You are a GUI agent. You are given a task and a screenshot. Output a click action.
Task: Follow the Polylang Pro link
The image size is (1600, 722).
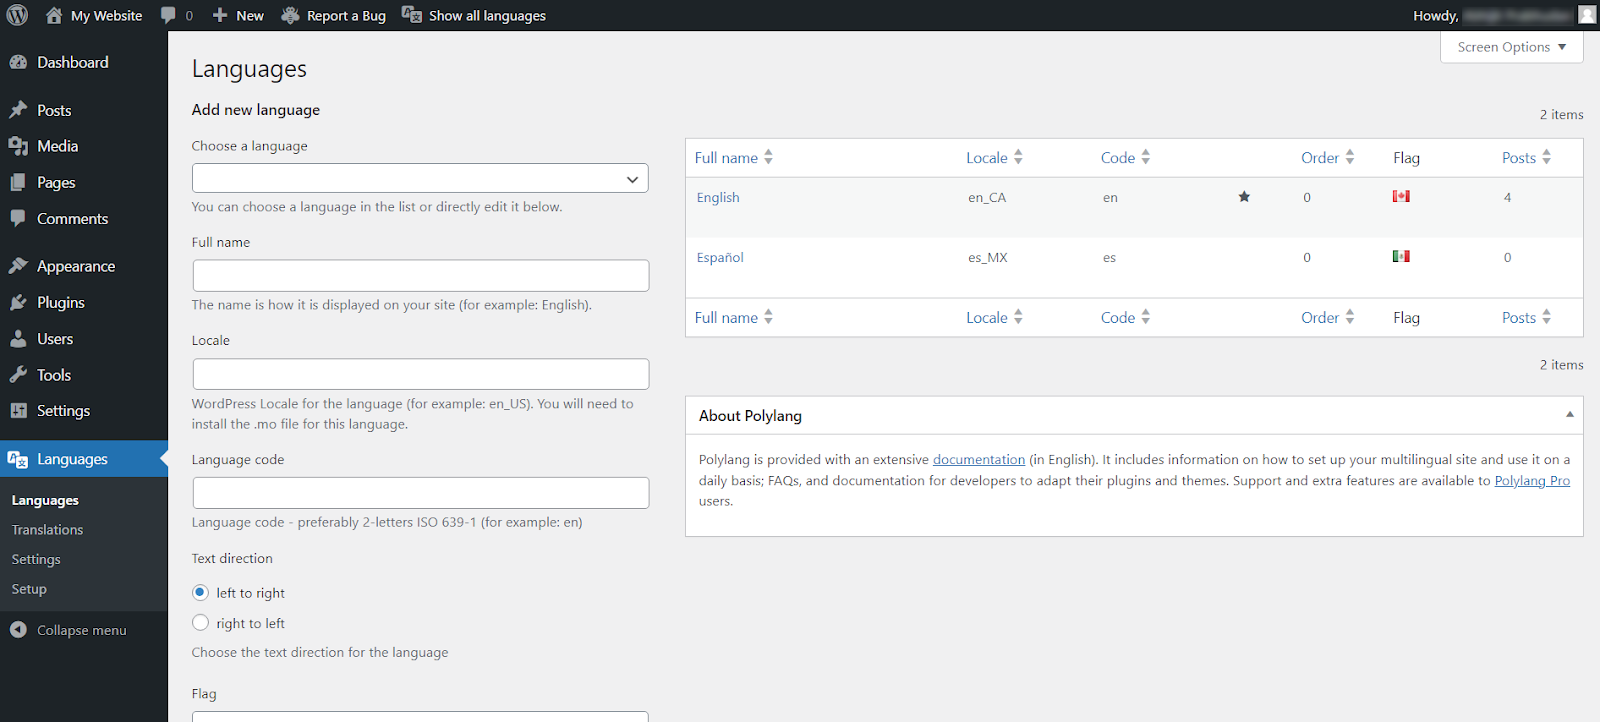coord(1532,481)
